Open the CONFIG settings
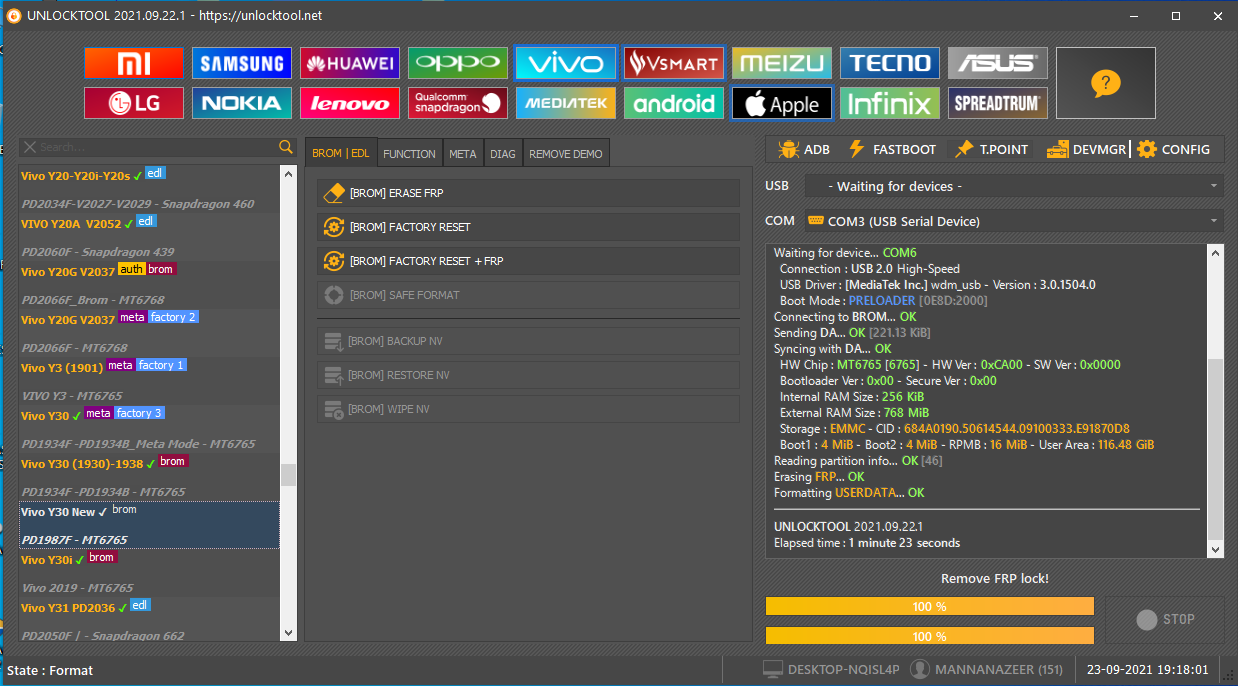The image size is (1238, 686). click(1173, 149)
